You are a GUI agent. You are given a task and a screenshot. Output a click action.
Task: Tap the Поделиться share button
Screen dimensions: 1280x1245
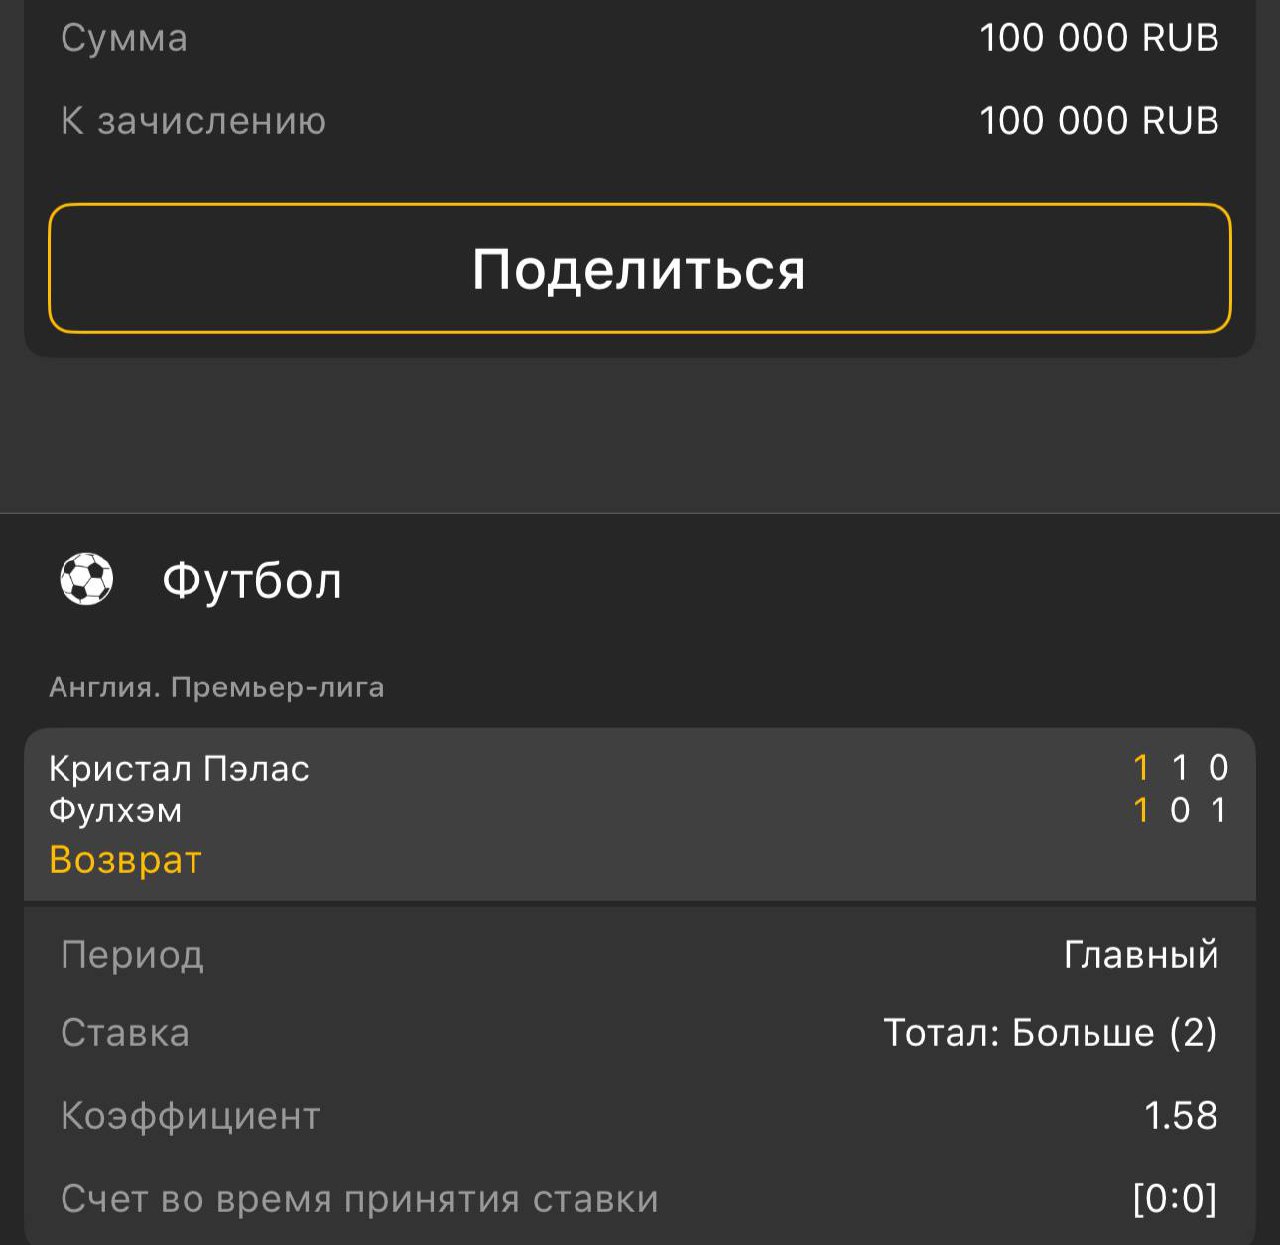coord(639,268)
